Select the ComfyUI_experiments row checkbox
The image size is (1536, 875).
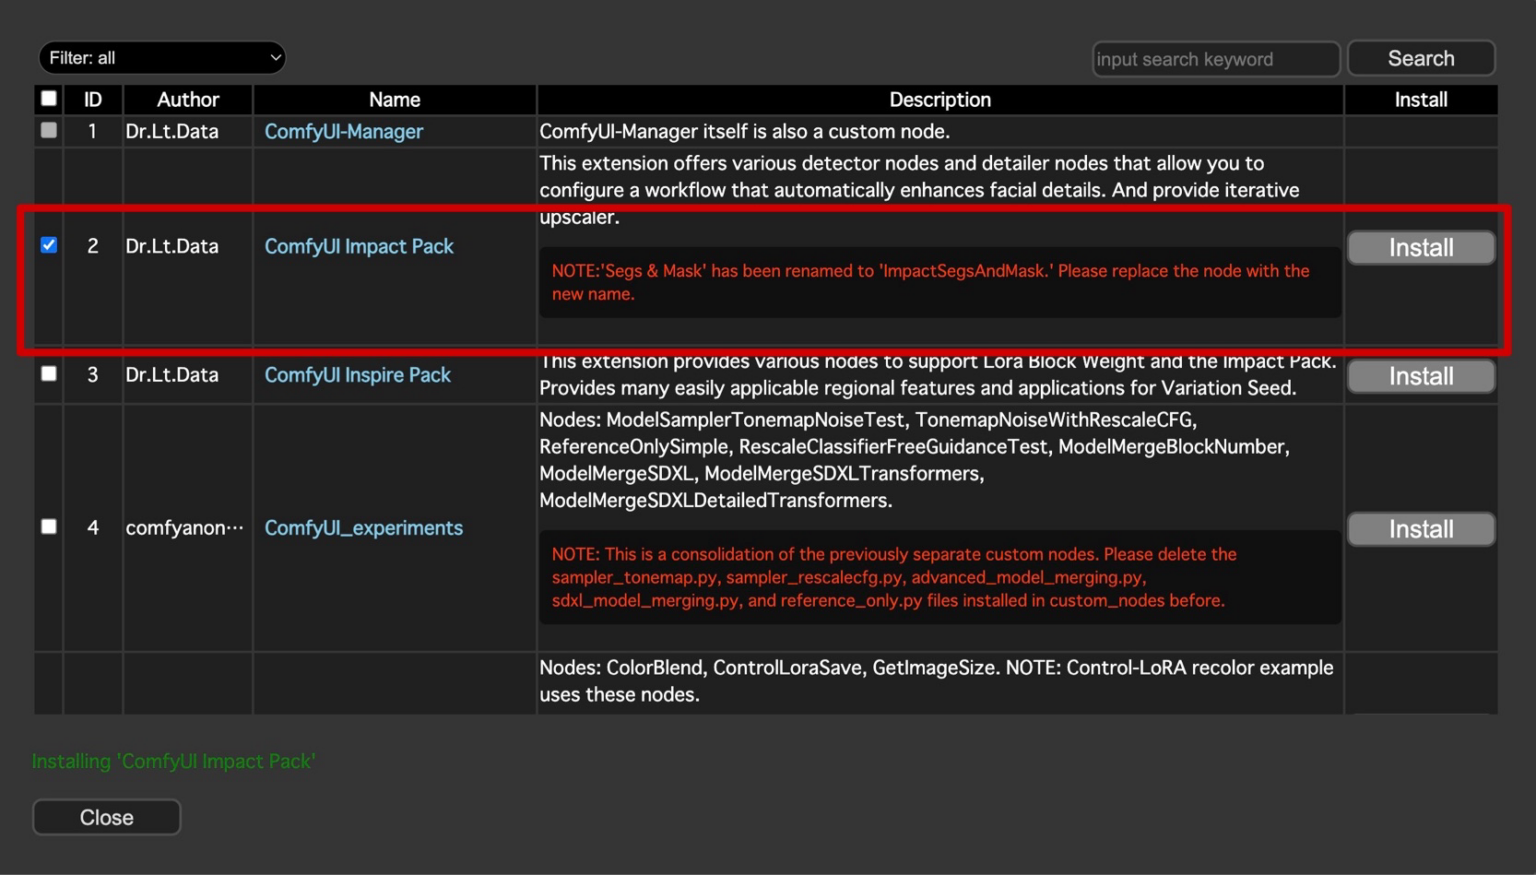pyautogui.click(x=48, y=527)
